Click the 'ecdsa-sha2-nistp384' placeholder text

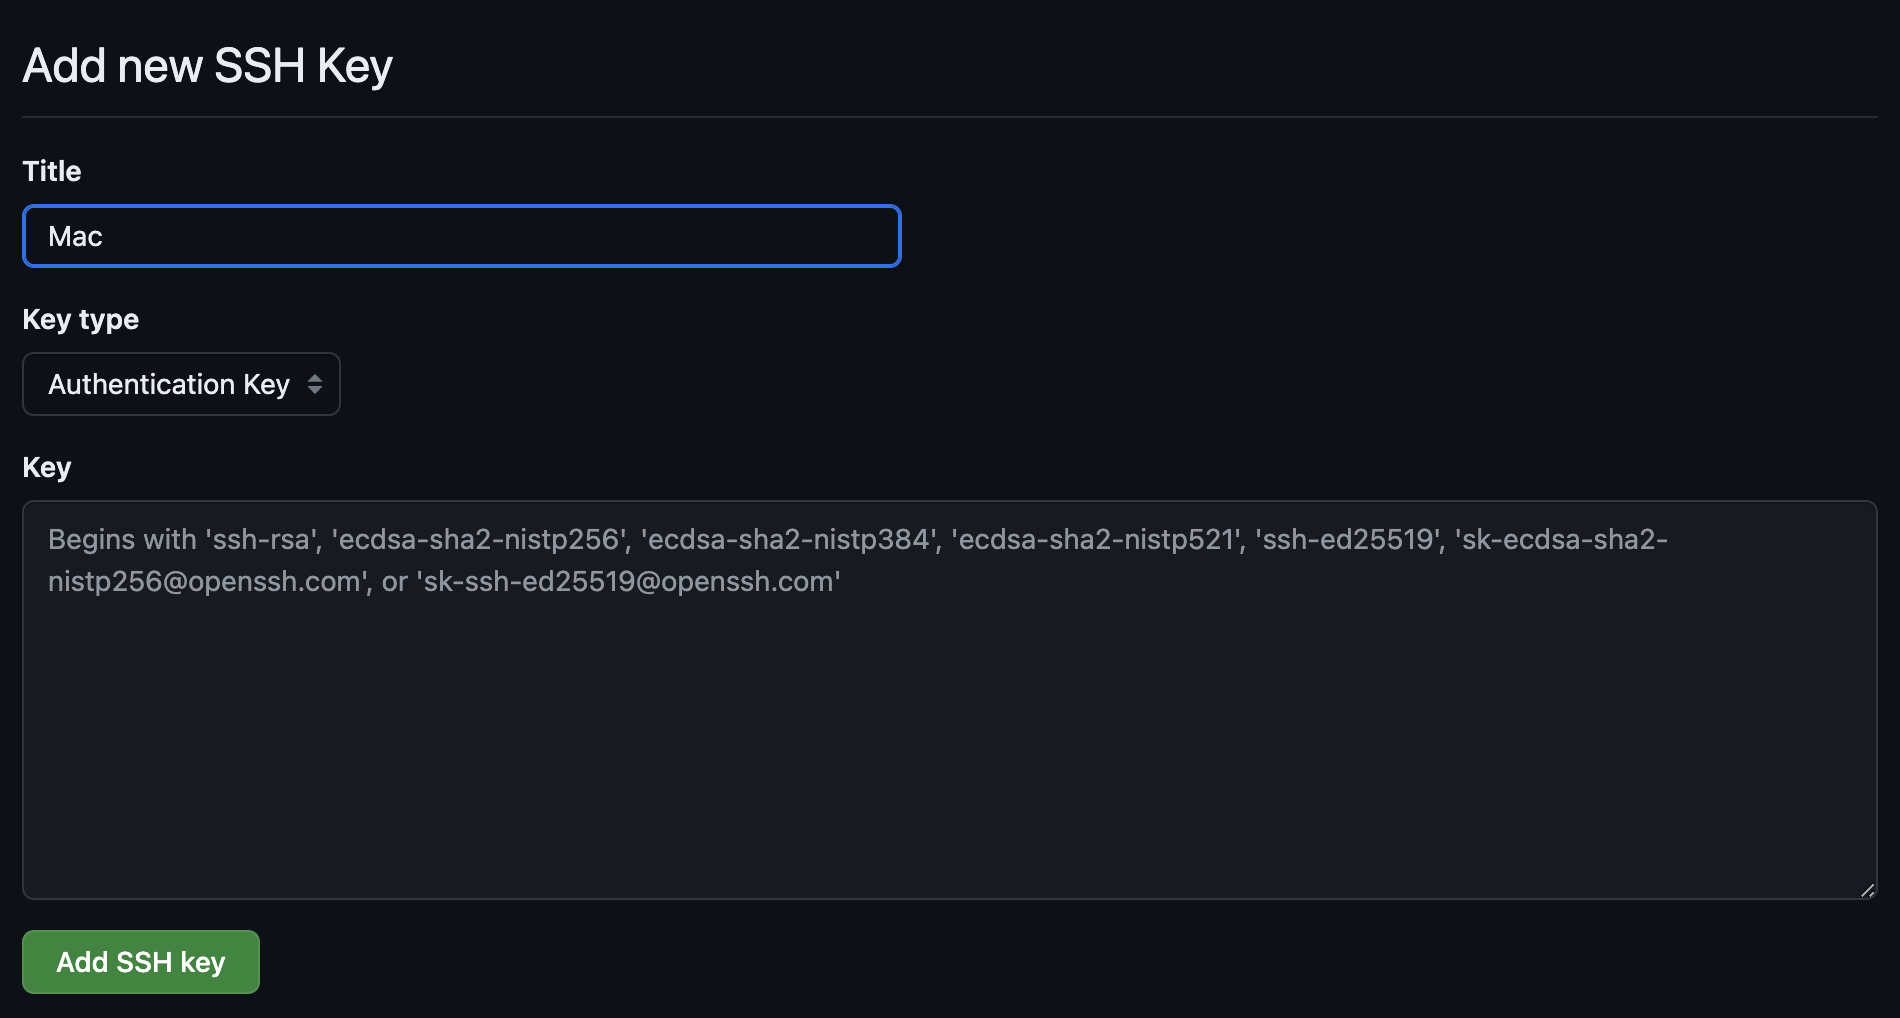pos(790,540)
